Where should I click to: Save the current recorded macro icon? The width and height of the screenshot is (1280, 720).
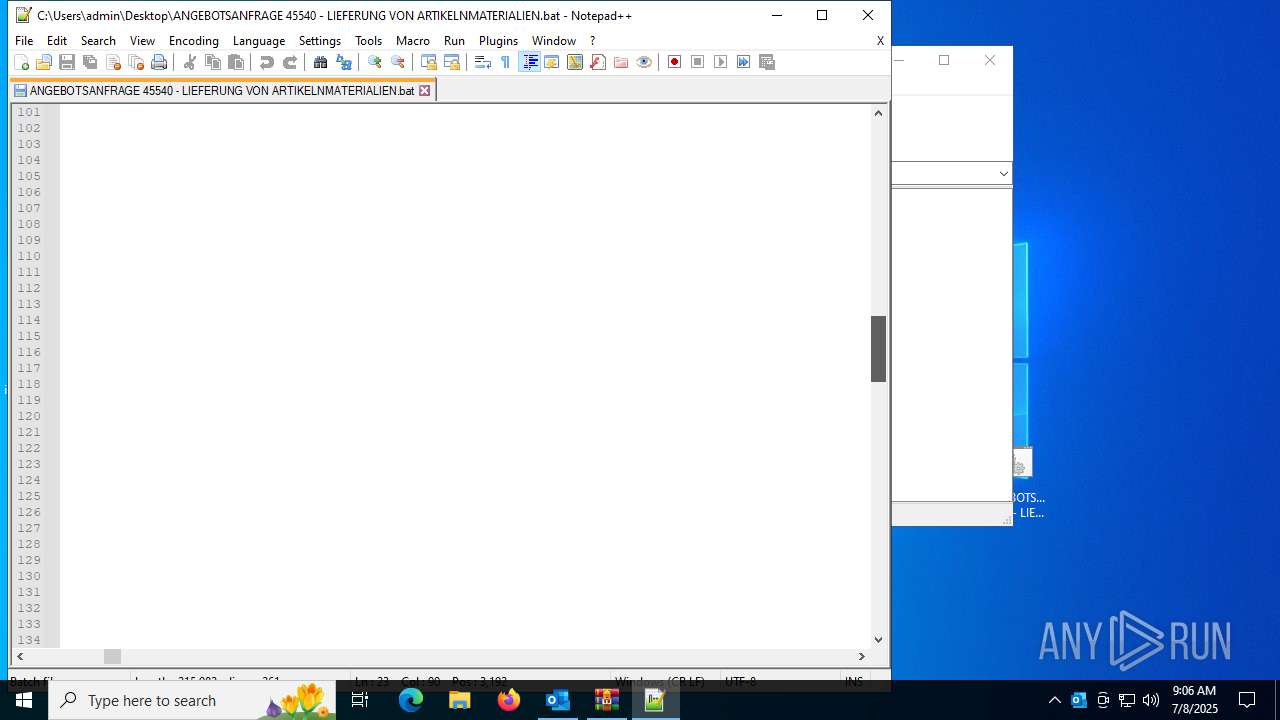pyautogui.click(x=767, y=62)
